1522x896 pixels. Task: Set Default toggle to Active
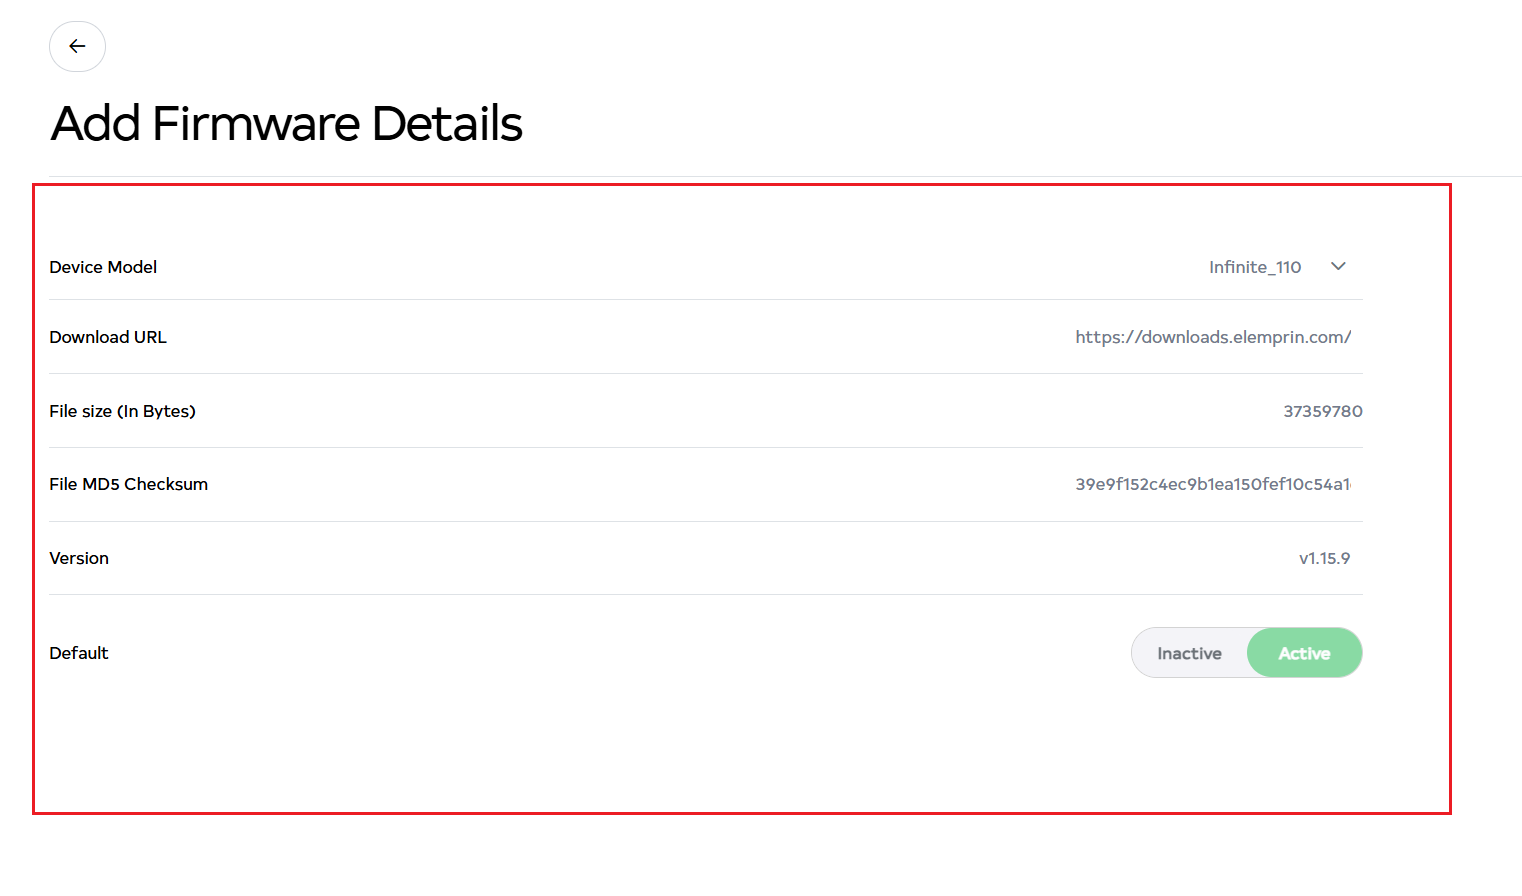coord(1304,653)
